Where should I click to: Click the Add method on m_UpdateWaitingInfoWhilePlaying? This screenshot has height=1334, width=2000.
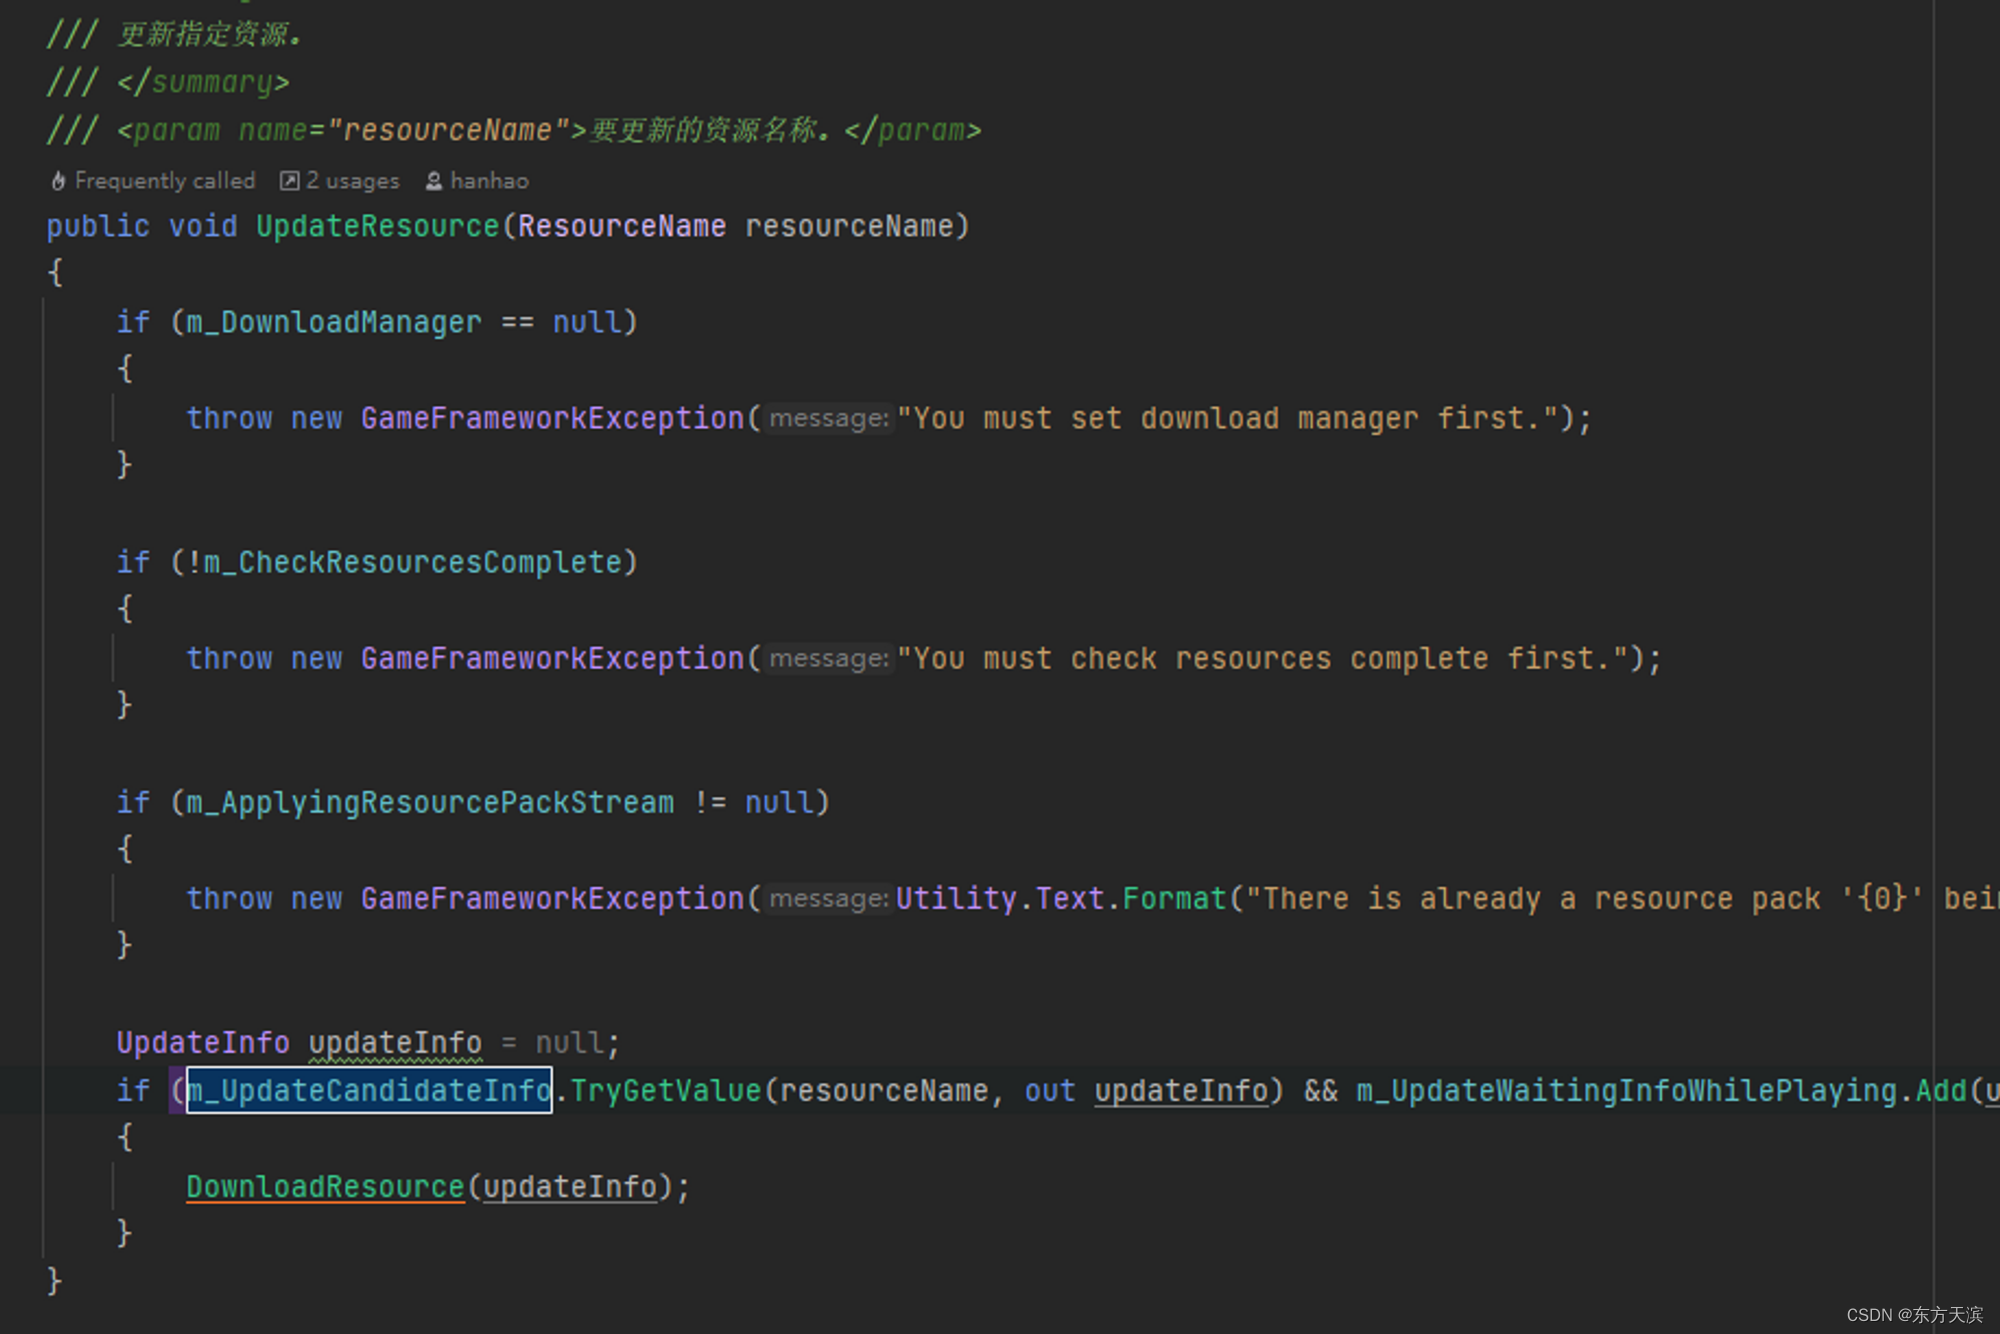tap(1940, 1090)
